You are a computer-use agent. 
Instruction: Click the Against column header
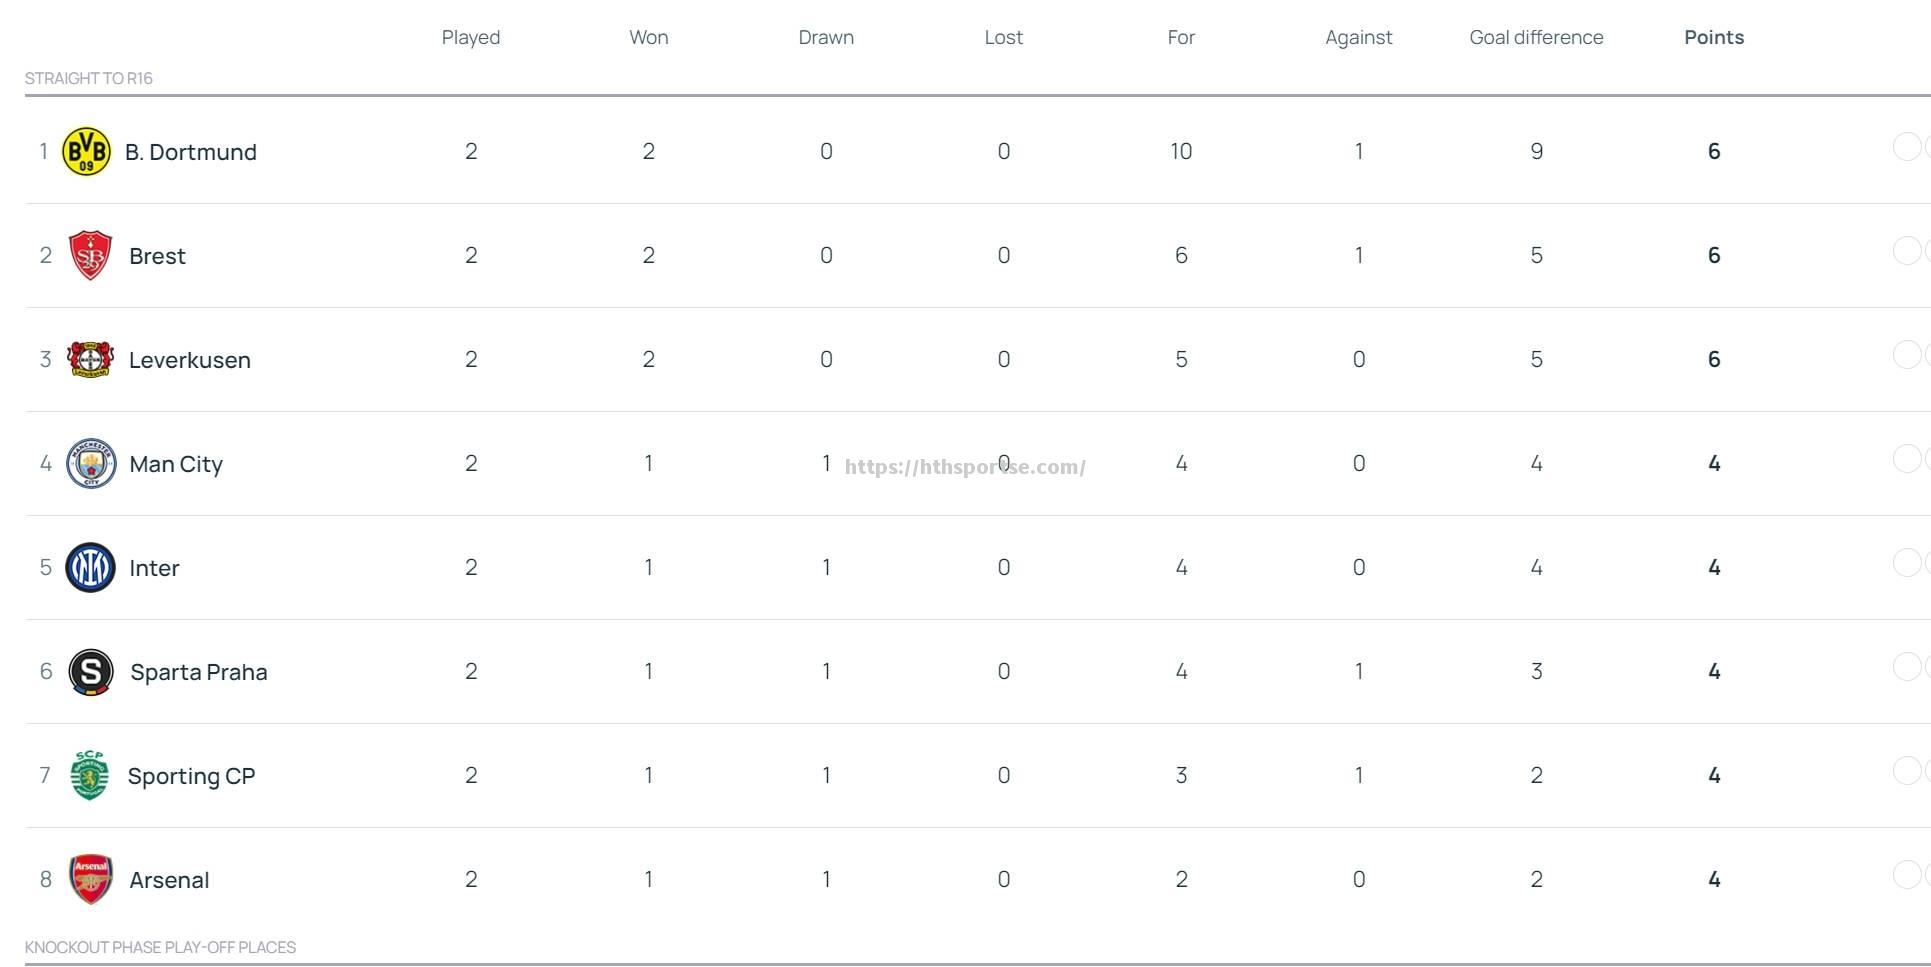1359,38
